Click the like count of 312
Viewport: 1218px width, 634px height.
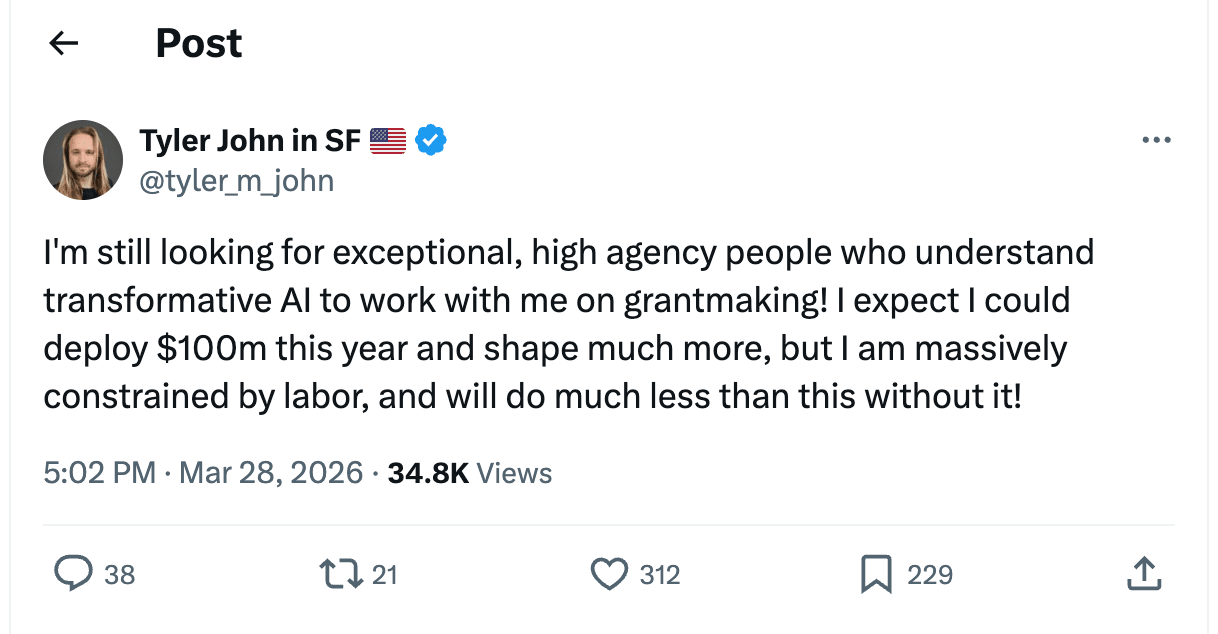[660, 574]
